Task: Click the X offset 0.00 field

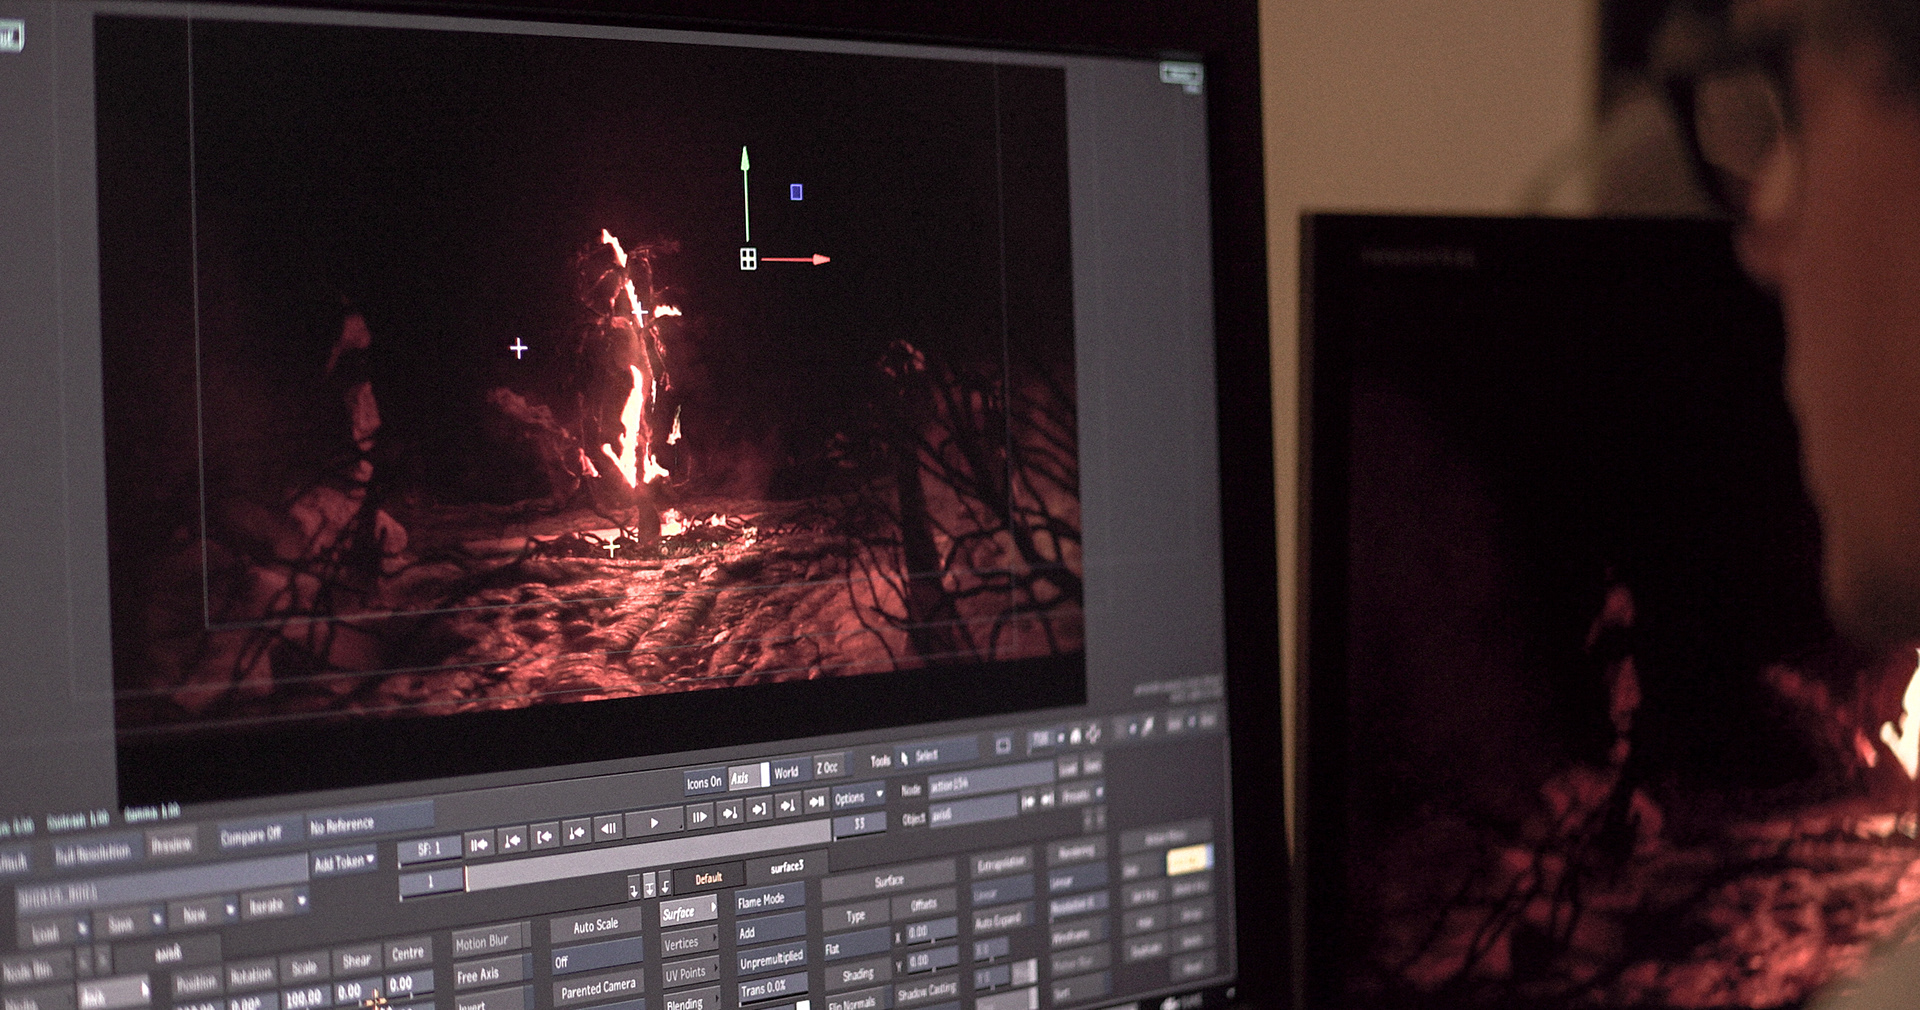Action: (931, 930)
